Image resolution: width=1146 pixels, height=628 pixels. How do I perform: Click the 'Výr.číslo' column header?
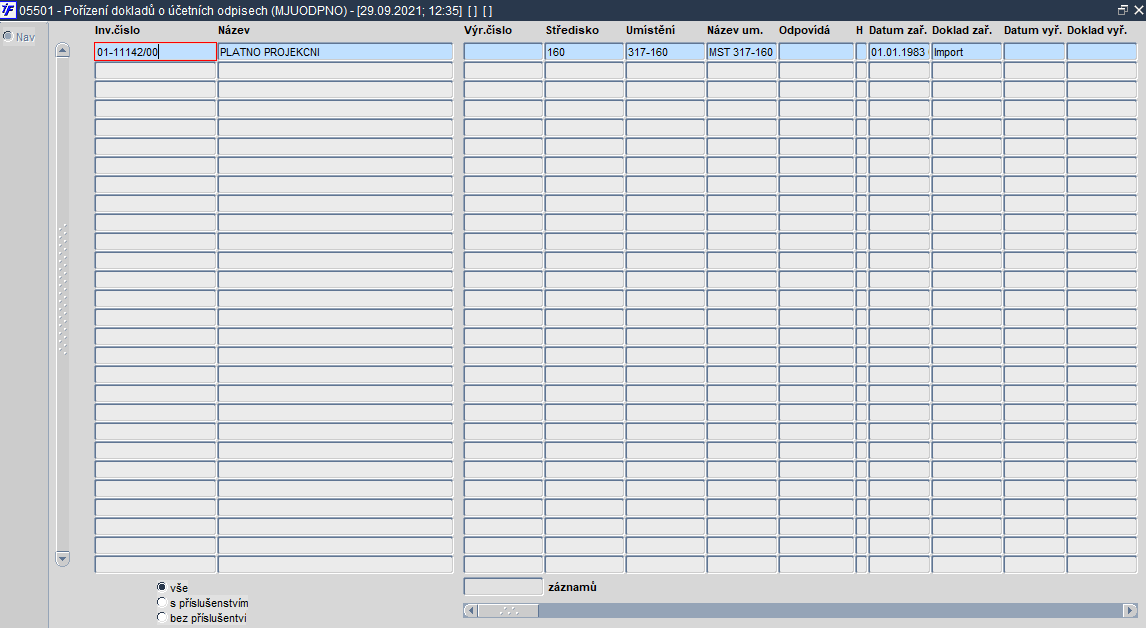tap(488, 30)
